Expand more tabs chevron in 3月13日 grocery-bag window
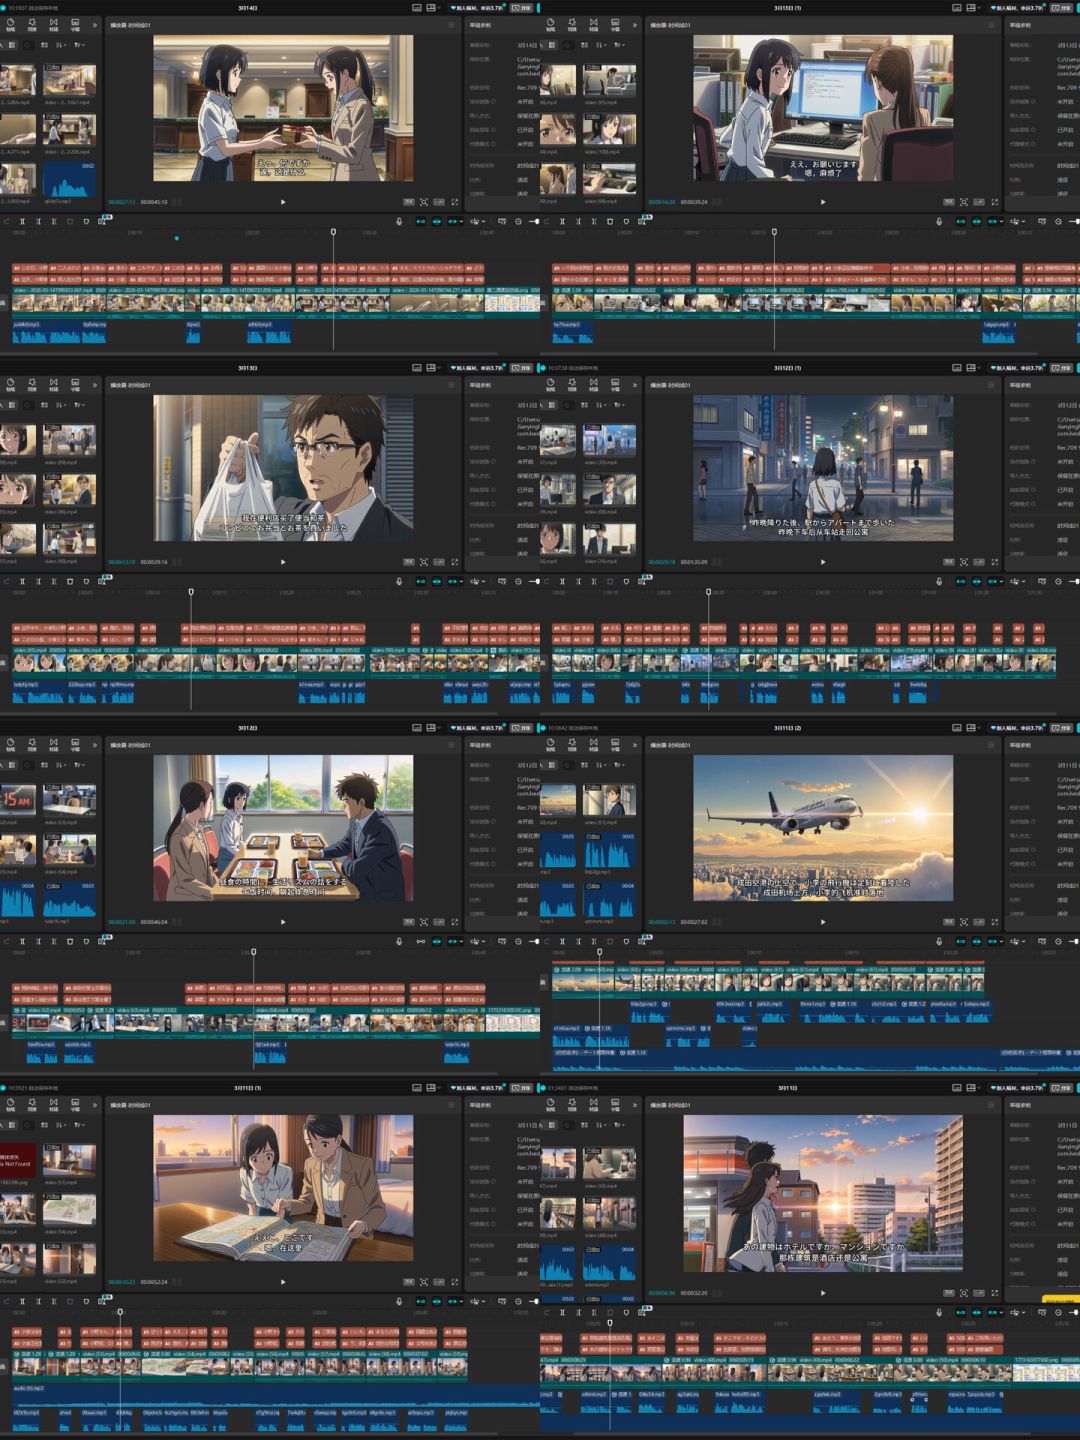This screenshot has height=1440, width=1080. tap(96, 385)
